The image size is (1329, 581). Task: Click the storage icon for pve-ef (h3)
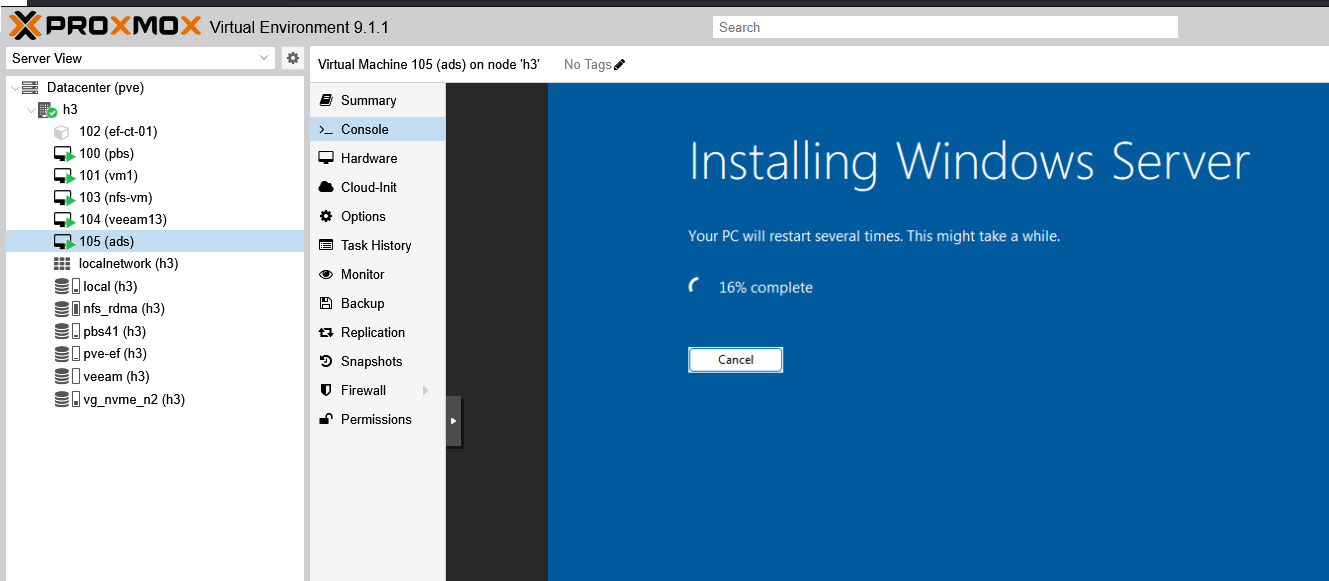click(x=67, y=354)
